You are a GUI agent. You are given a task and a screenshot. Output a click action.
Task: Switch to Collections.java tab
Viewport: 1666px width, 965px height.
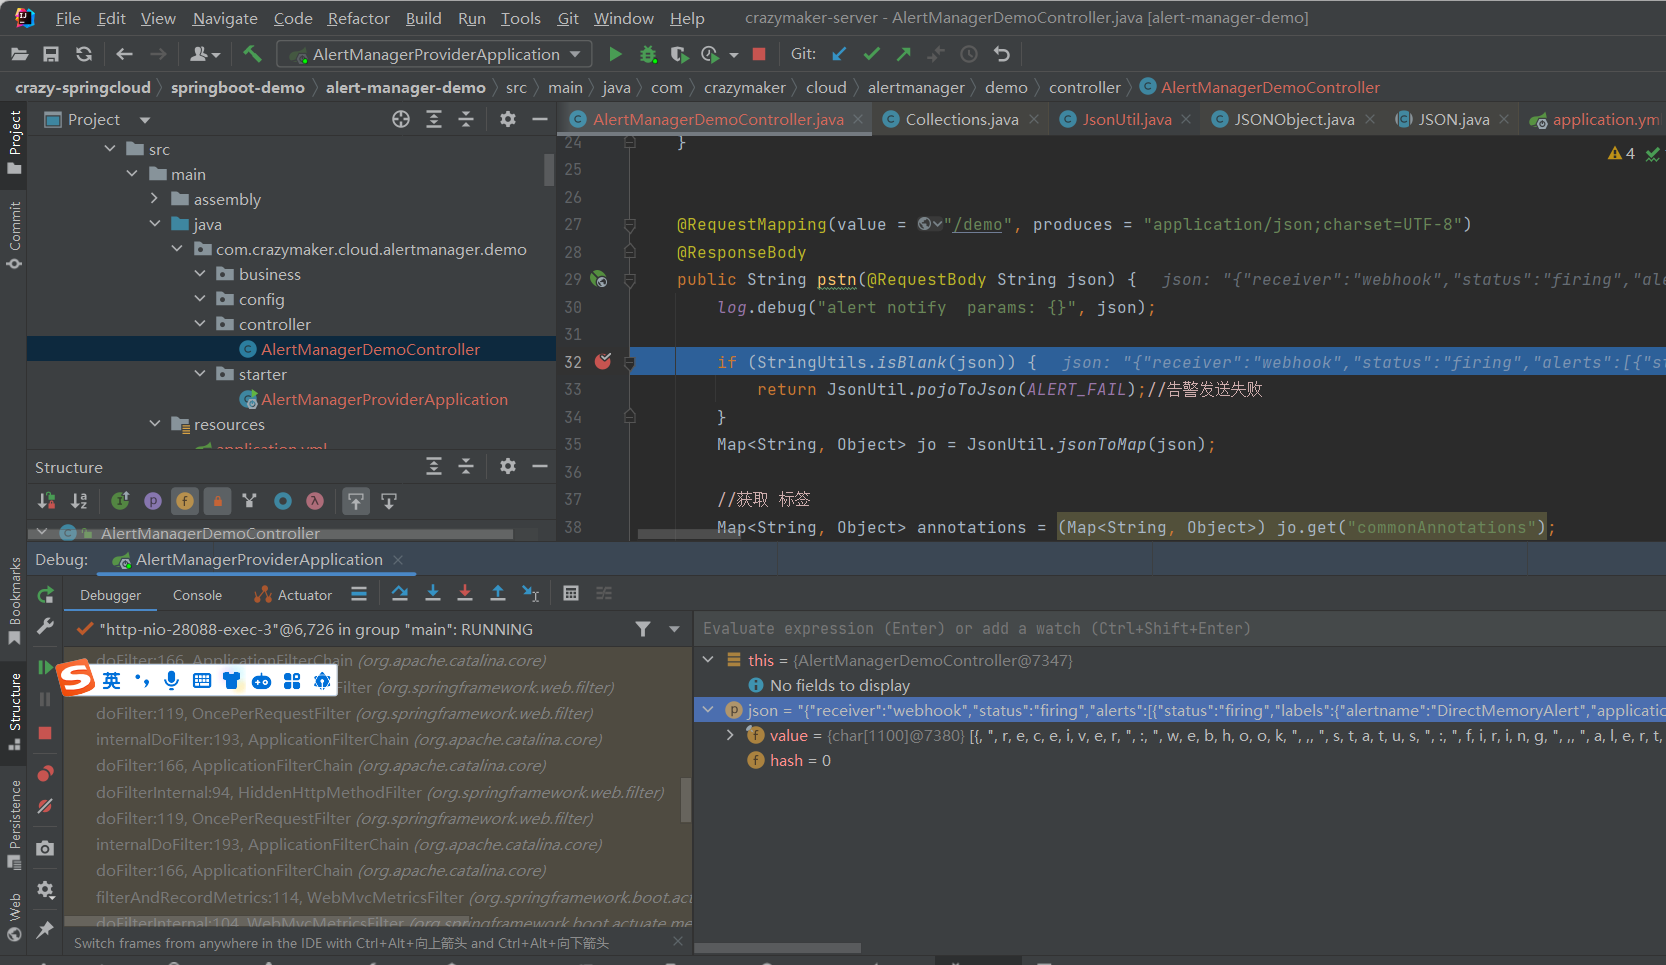coord(961,119)
